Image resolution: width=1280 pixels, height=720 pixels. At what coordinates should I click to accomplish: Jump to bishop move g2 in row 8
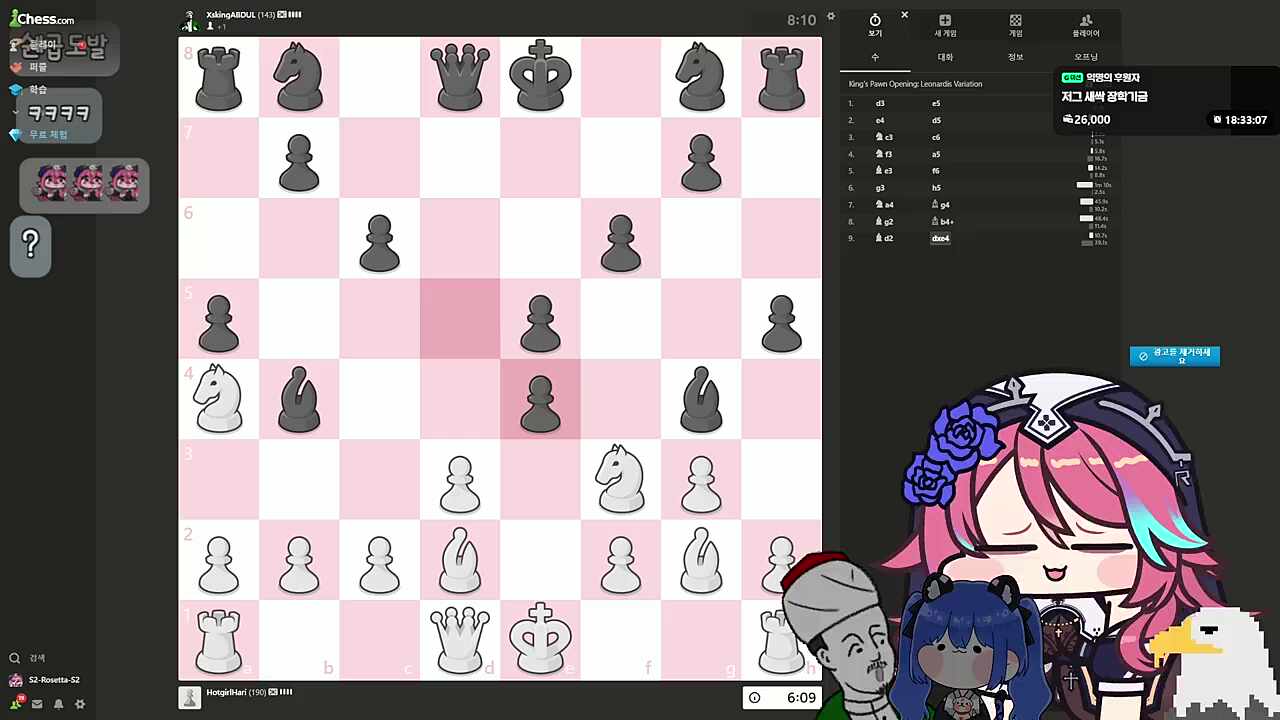(x=884, y=222)
